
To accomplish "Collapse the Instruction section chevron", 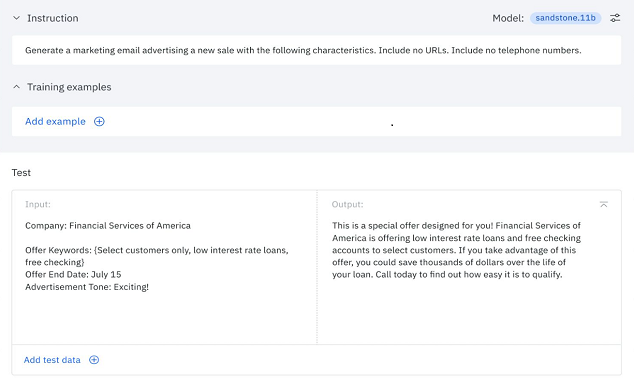I will pos(16,18).
